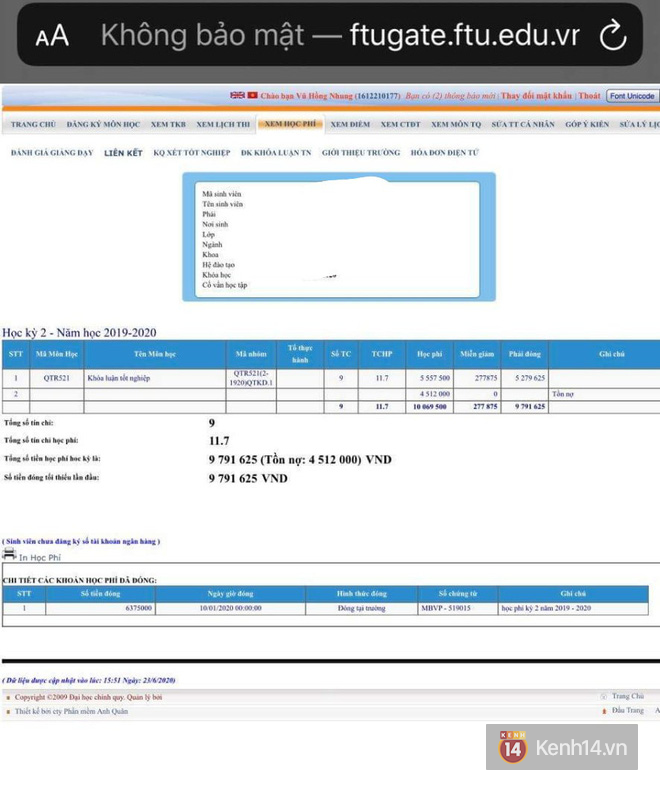This screenshot has width=660, height=792.
Task: Click the 5 557 500 tuition cell
Action: pos(430,378)
